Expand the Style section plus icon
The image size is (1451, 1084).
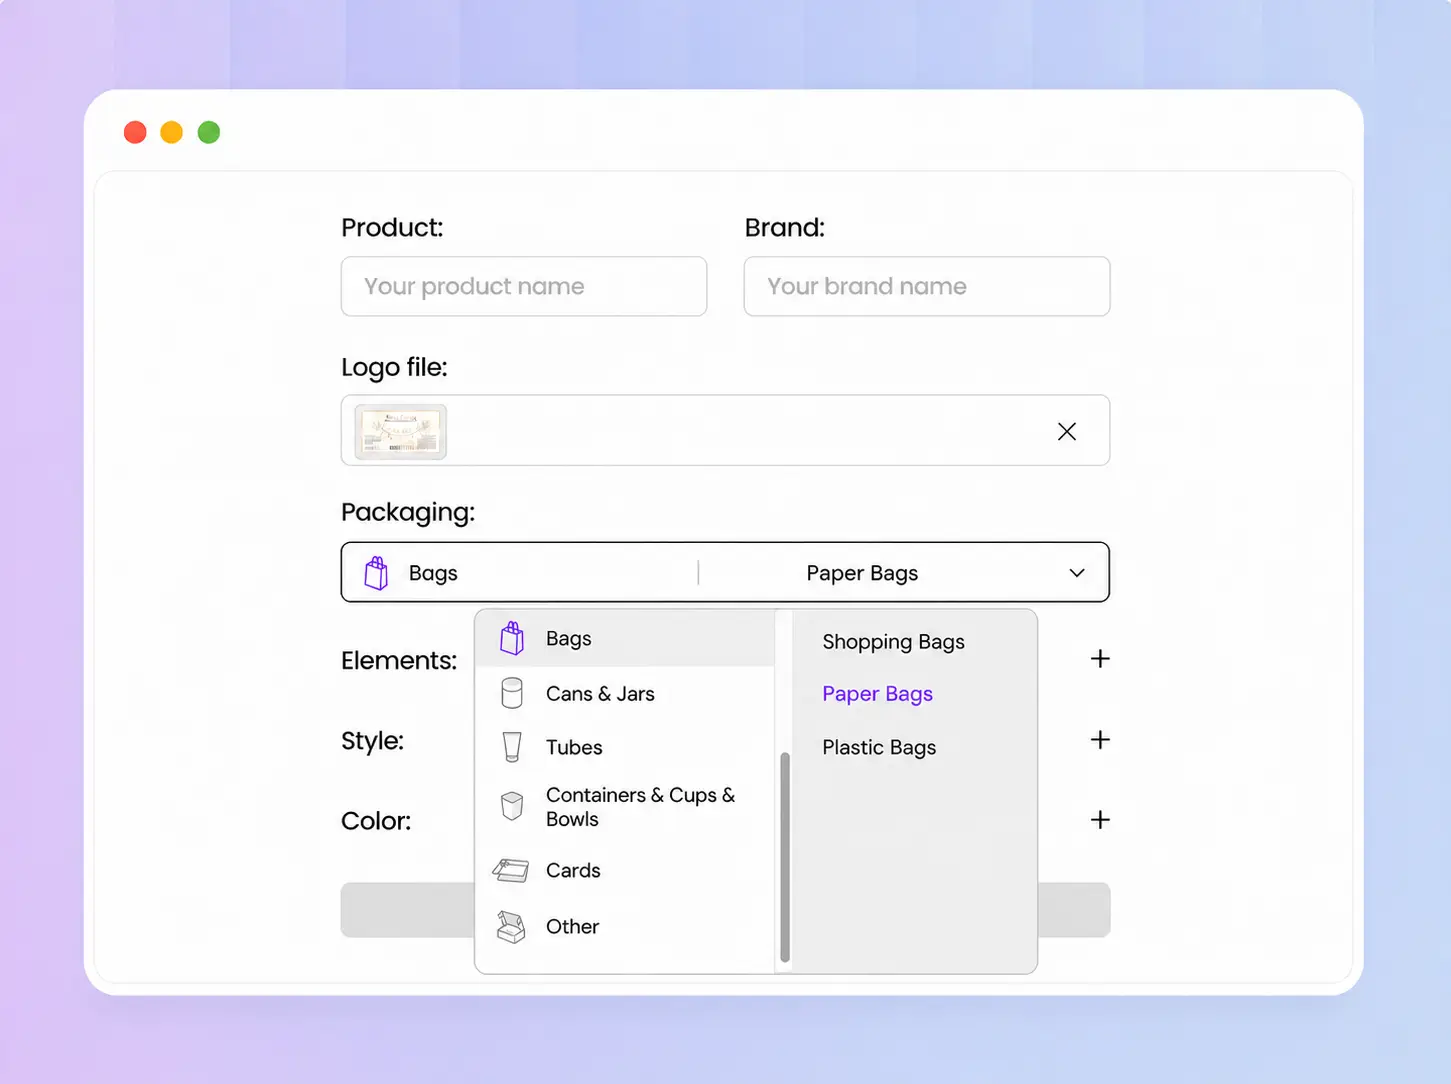1100,740
